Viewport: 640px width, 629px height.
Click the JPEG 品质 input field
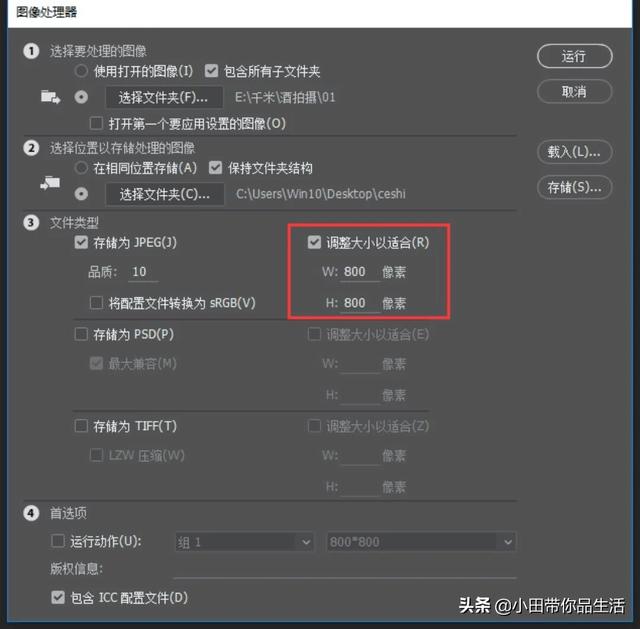[143, 272]
